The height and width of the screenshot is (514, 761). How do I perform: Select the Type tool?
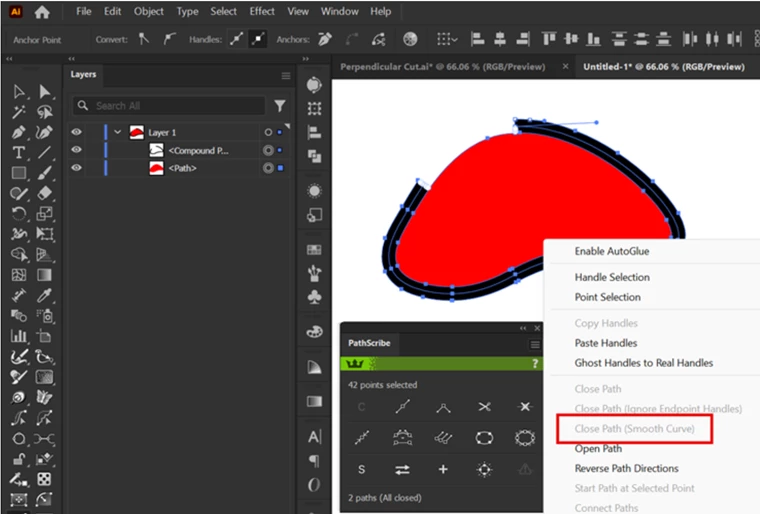pos(18,152)
